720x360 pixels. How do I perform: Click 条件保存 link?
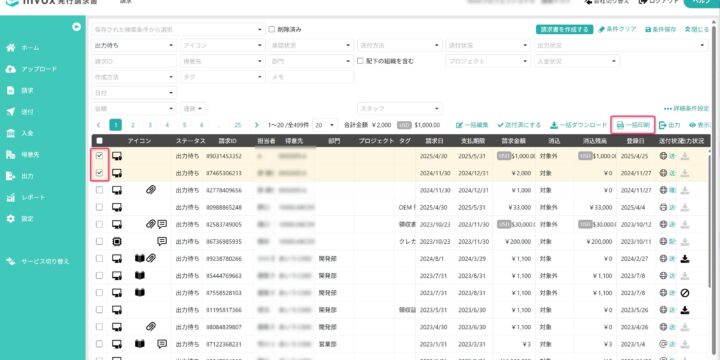pyautogui.click(x=660, y=29)
